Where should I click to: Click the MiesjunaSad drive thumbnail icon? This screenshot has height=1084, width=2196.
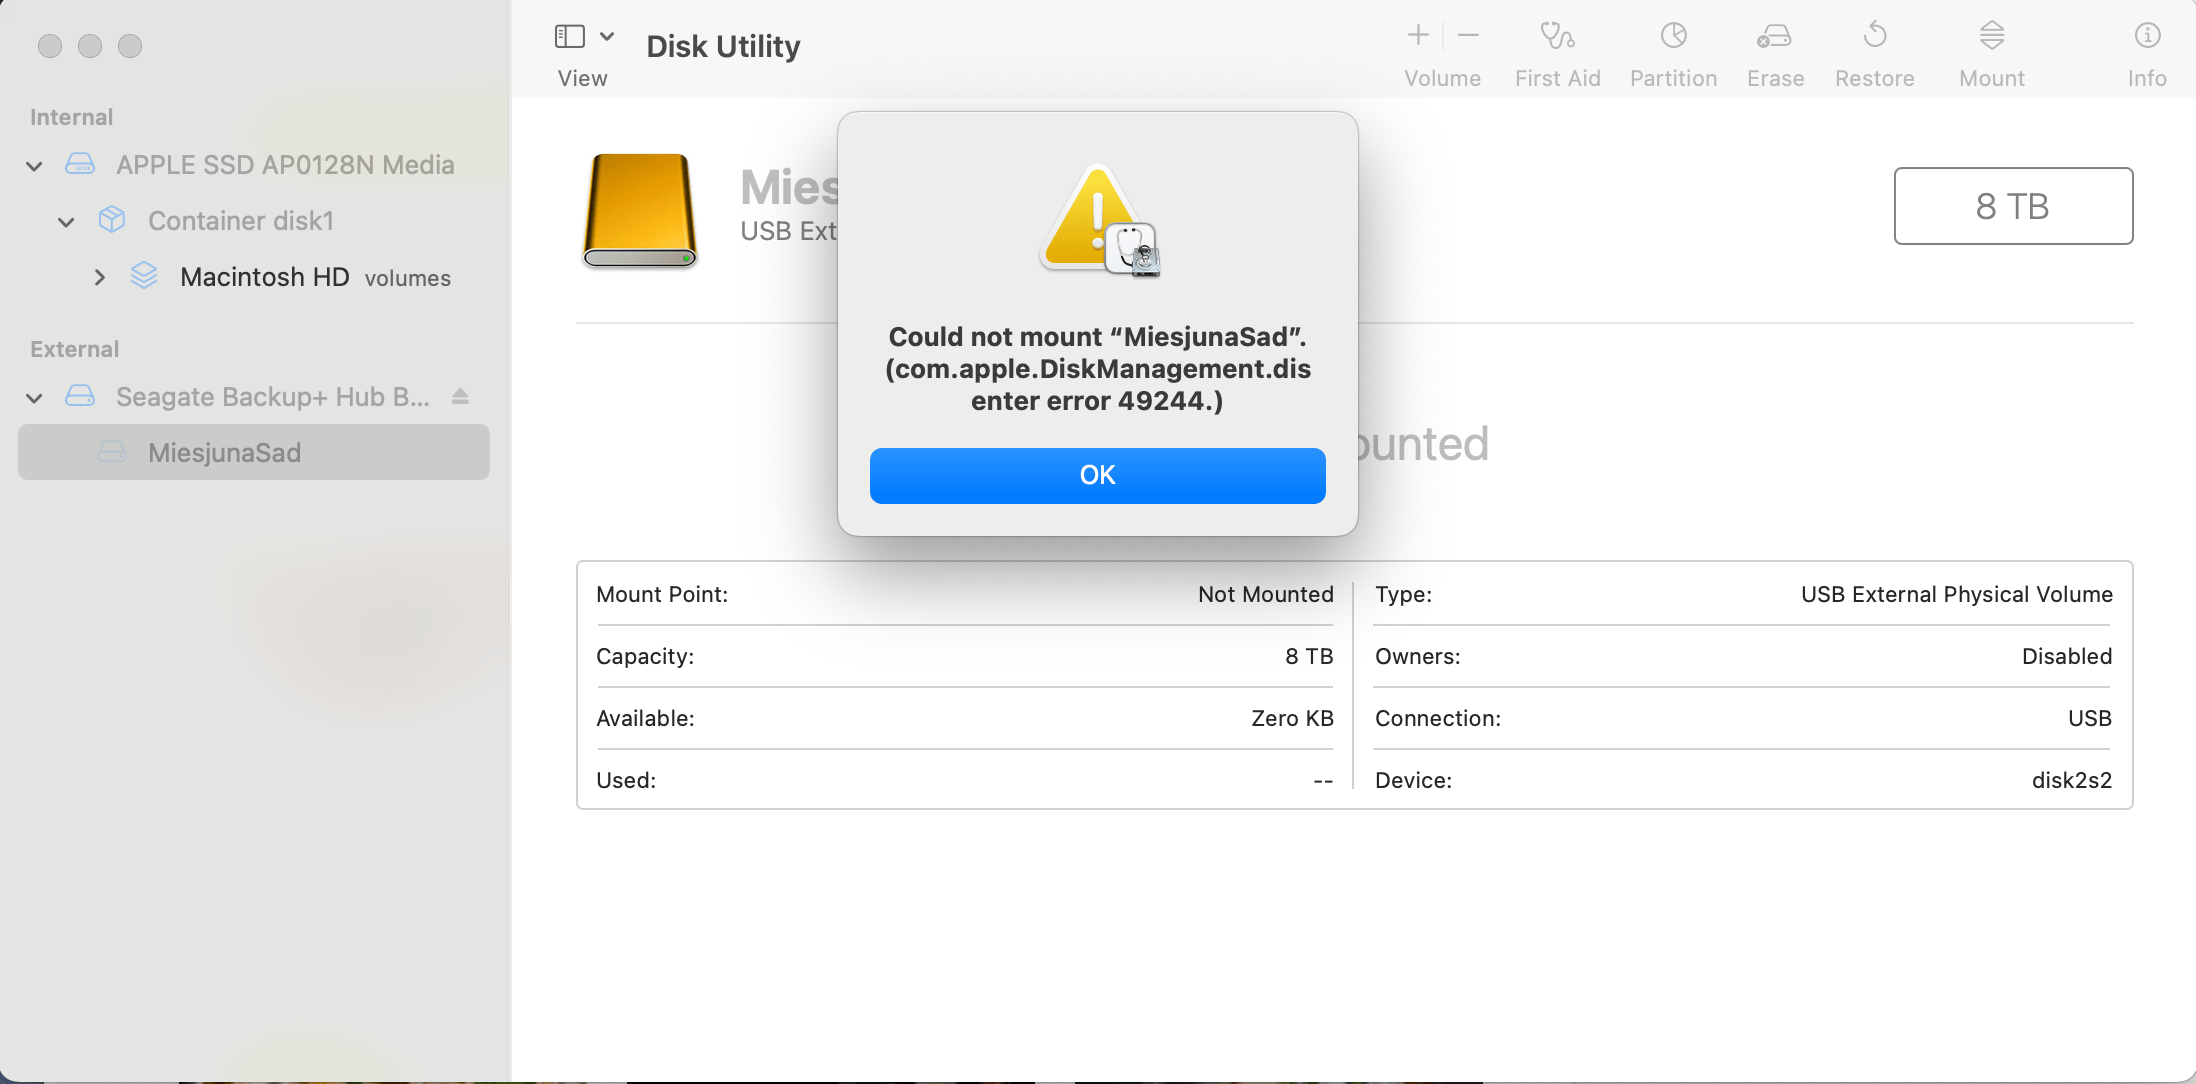click(x=639, y=211)
